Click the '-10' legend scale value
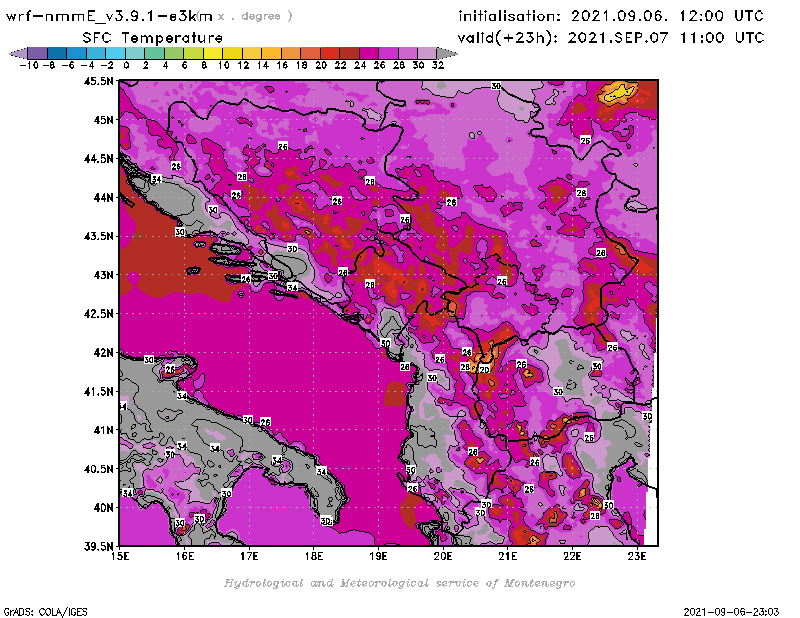Image resolution: width=800 pixels, height=618 pixels. tap(29, 65)
